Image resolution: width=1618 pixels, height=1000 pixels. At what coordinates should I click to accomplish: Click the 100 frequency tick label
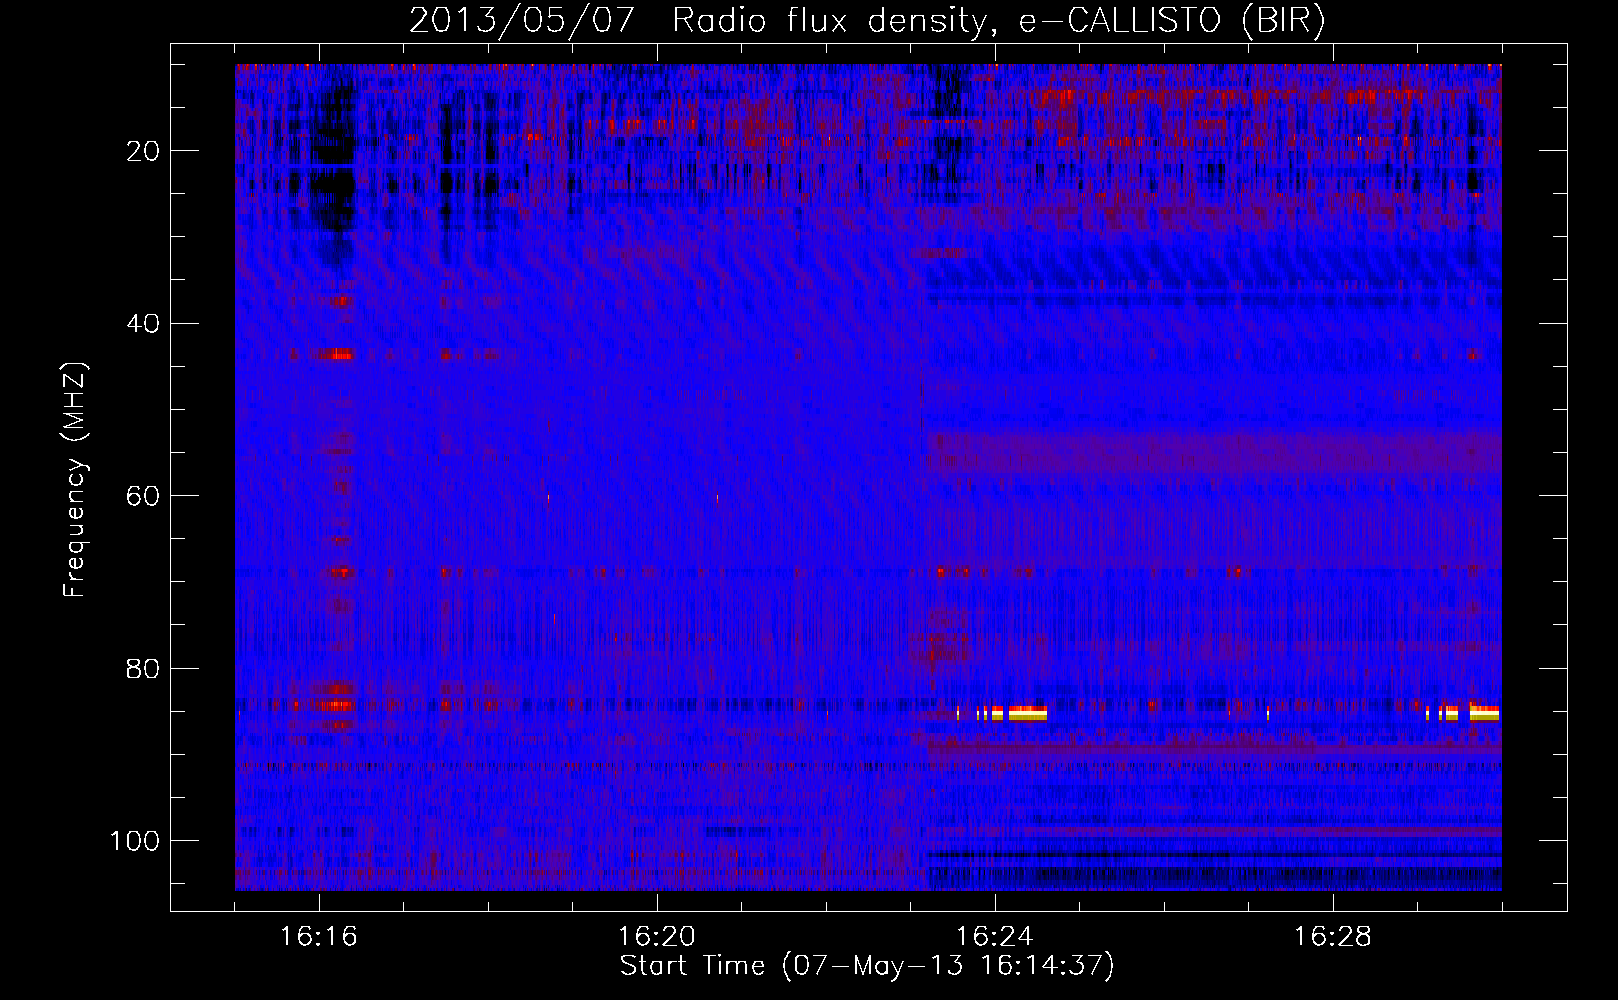pos(135,841)
